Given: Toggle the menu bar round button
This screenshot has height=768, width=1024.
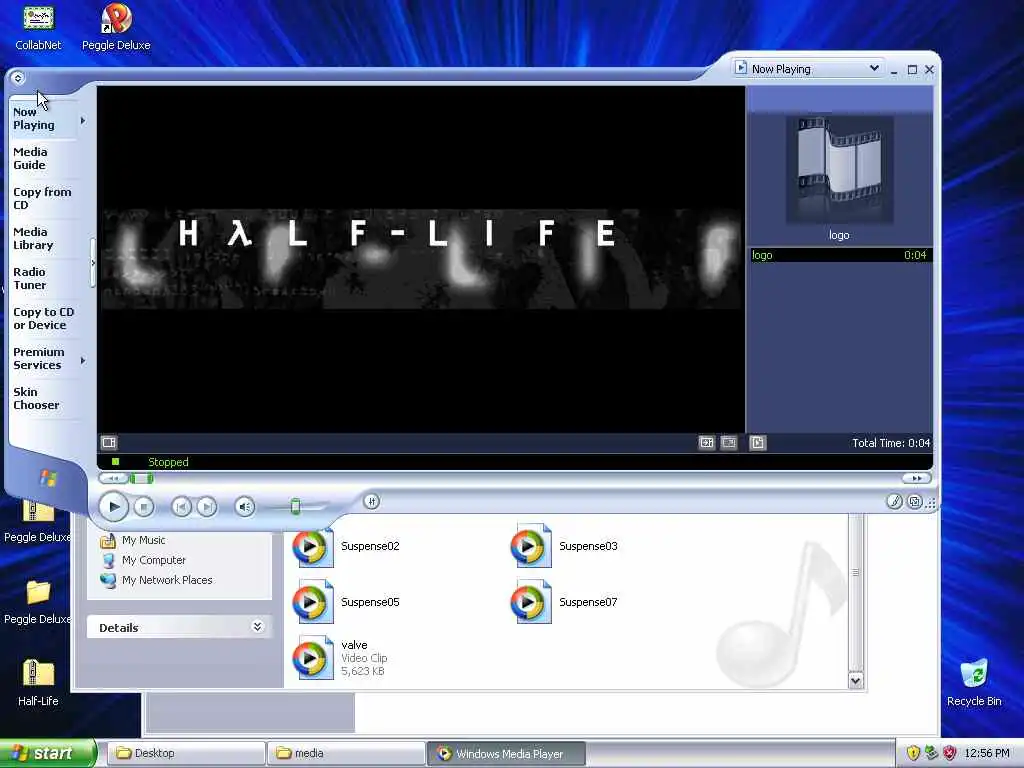Looking at the screenshot, I should [x=18, y=78].
